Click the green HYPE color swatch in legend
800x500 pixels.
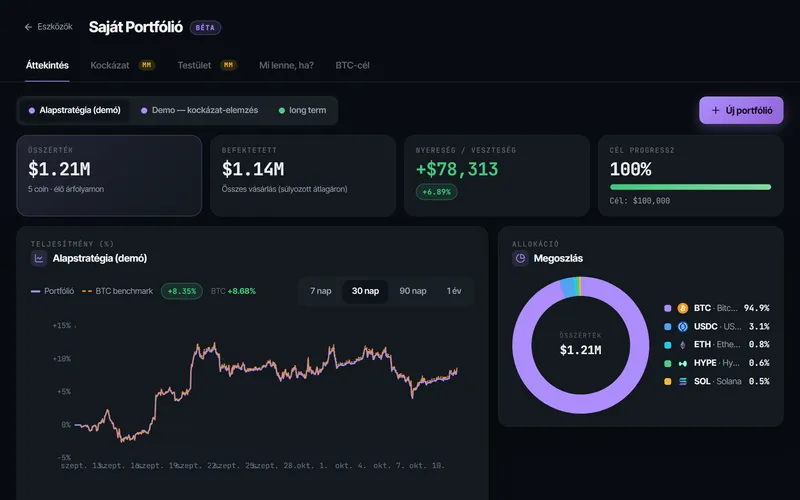(667, 363)
